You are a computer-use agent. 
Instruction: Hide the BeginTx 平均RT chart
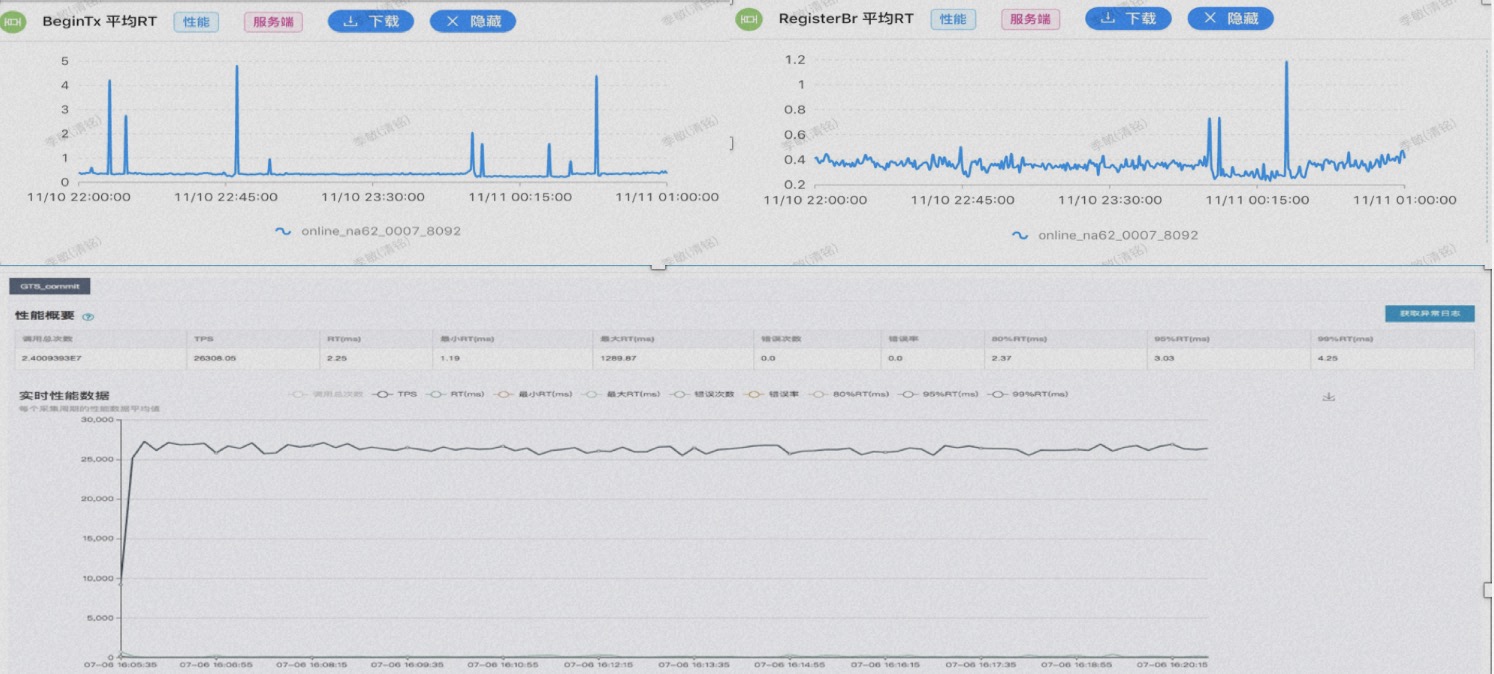click(x=473, y=20)
